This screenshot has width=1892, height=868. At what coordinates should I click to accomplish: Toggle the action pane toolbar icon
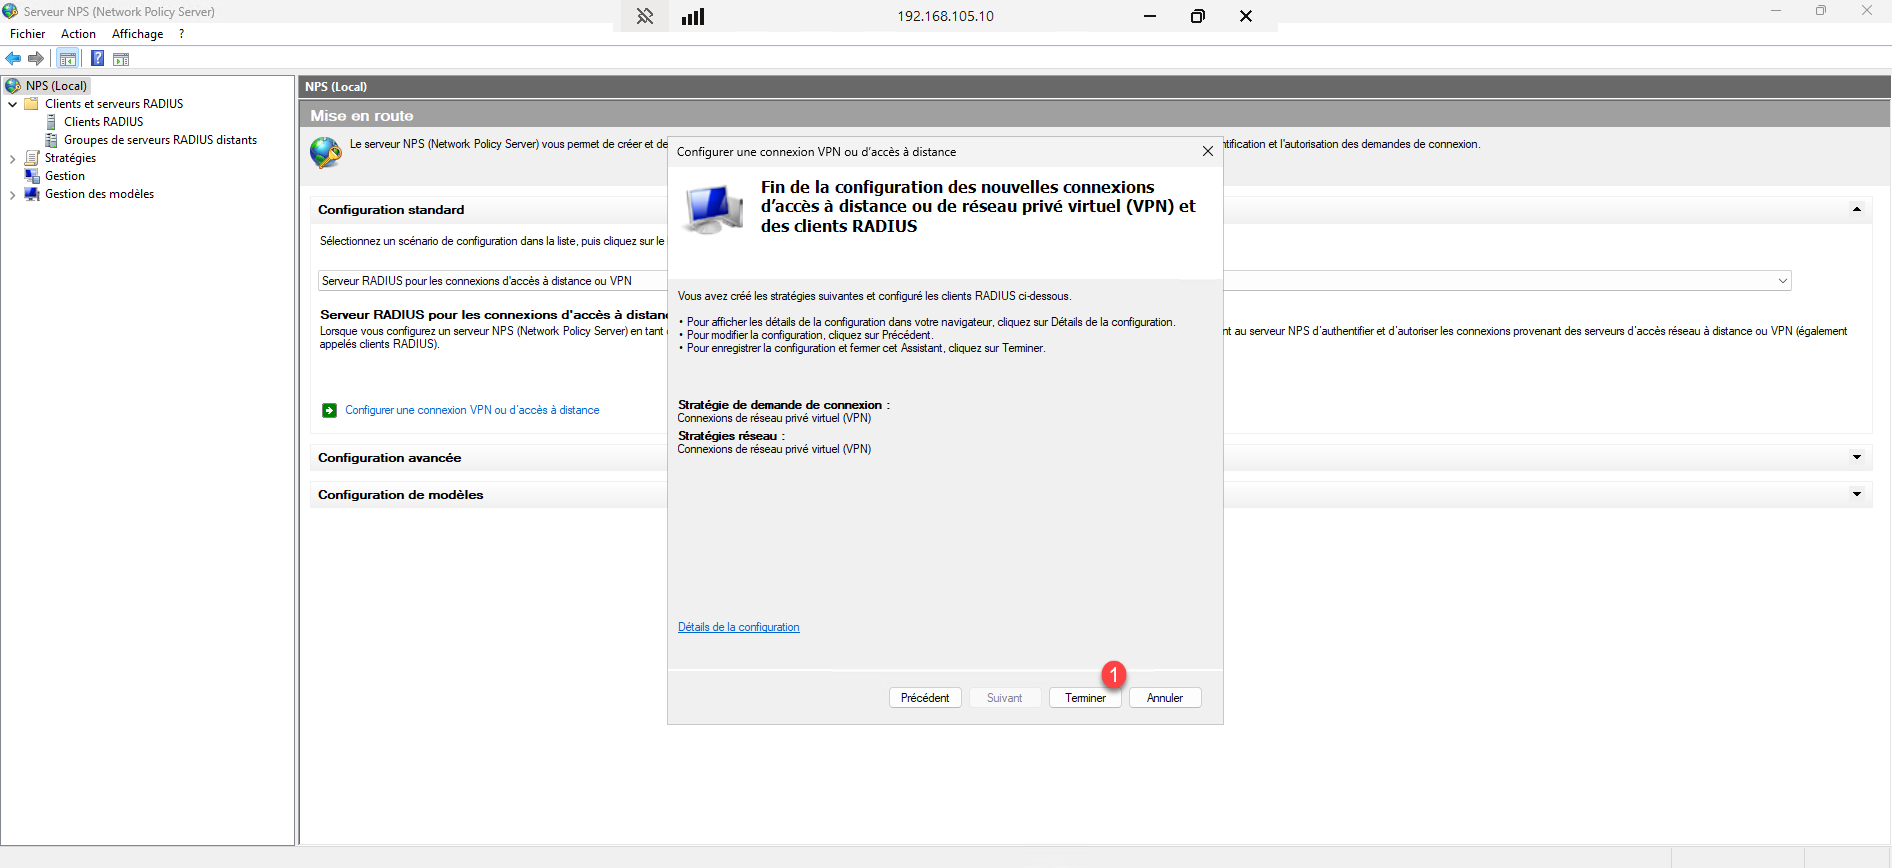point(121,59)
